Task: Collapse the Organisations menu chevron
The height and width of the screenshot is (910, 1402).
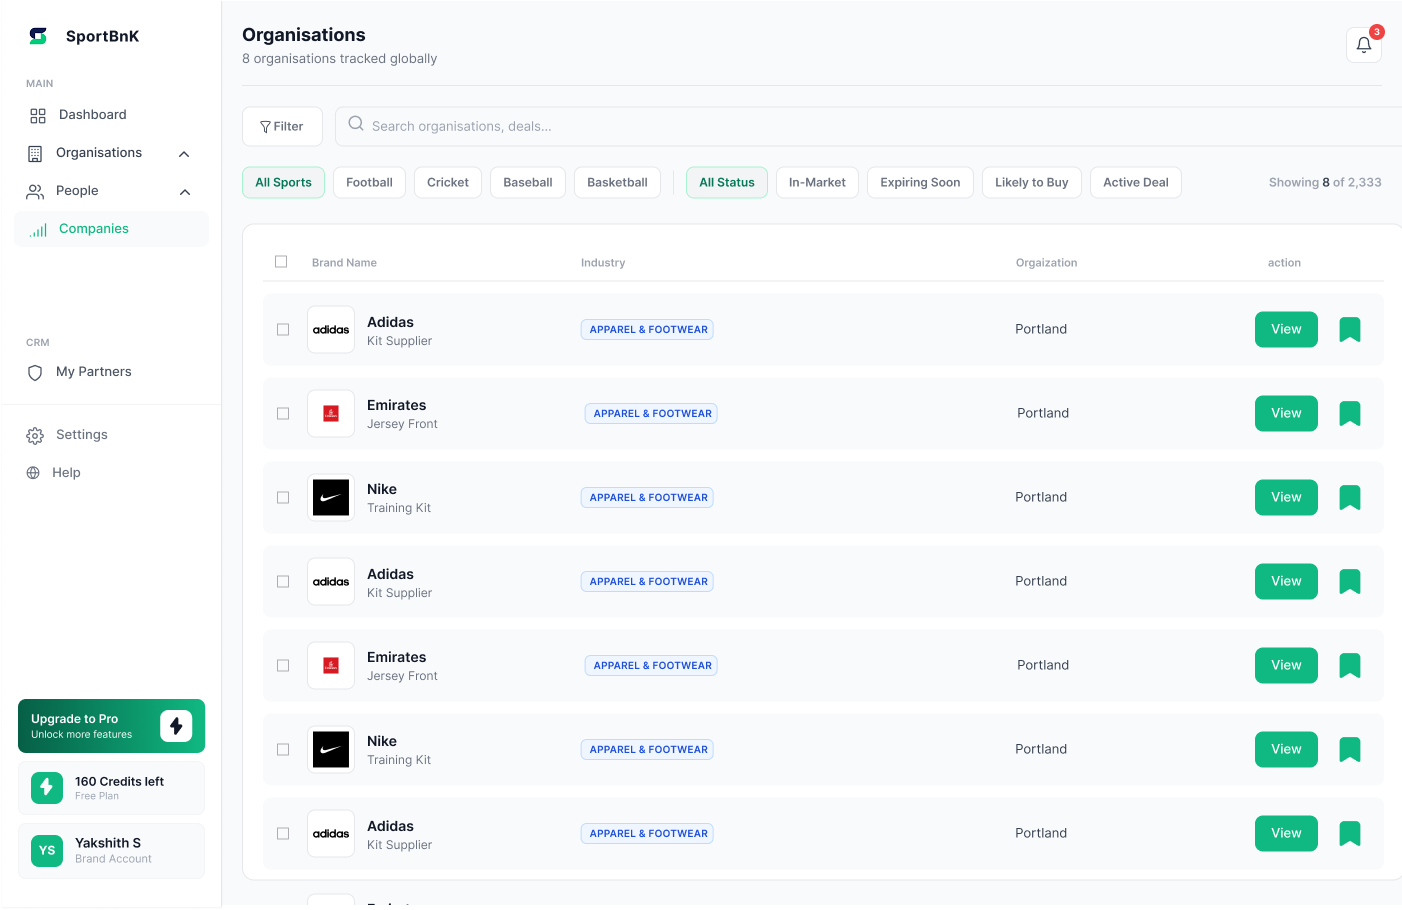Action: (184, 154)
